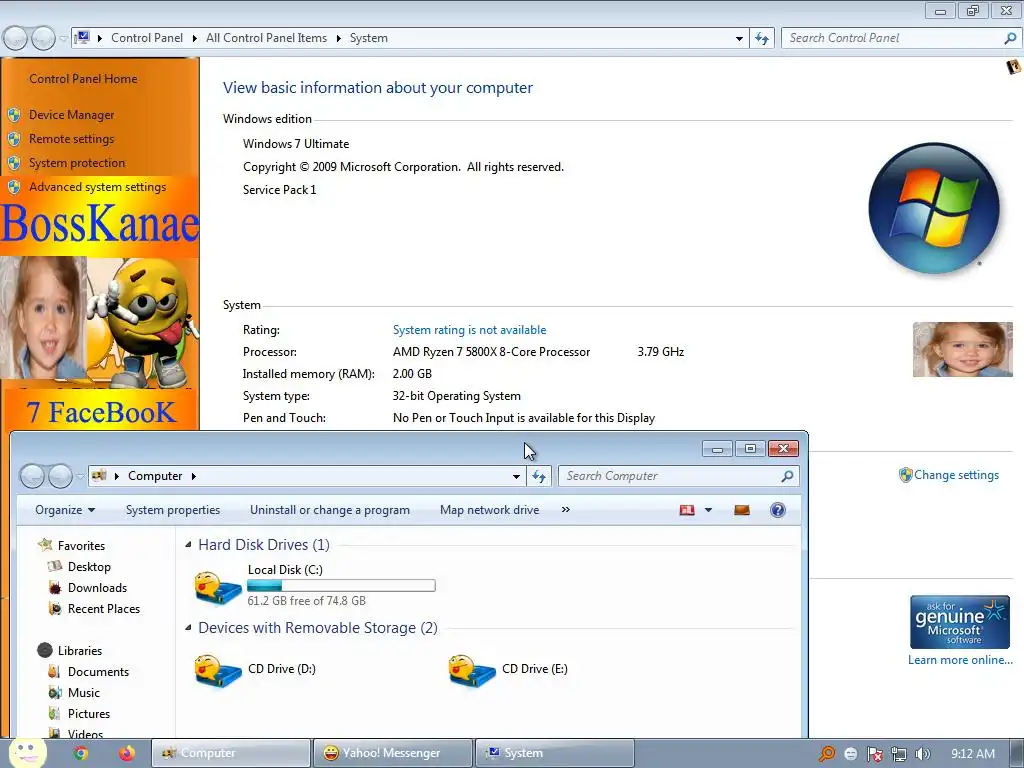This screenshot has height=768, width=1024.
Task: Collapse Devices with Removable Storage group
Action: (188, 628)
